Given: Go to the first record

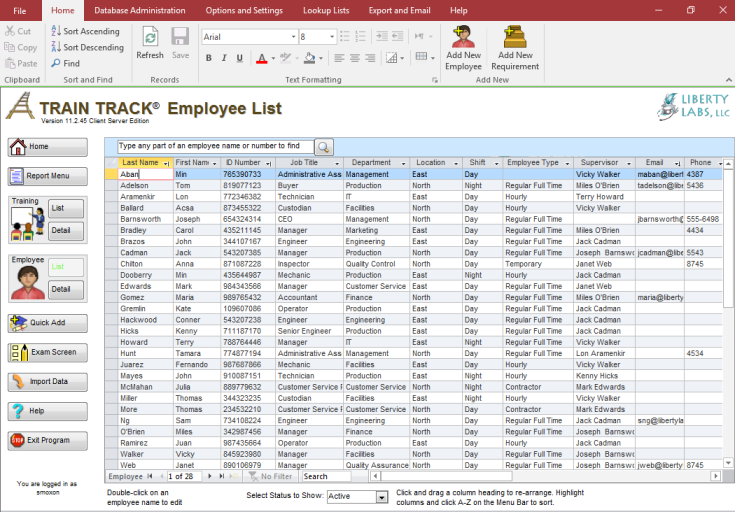Looking at the screenshot, I should click(x=150, y=476).
